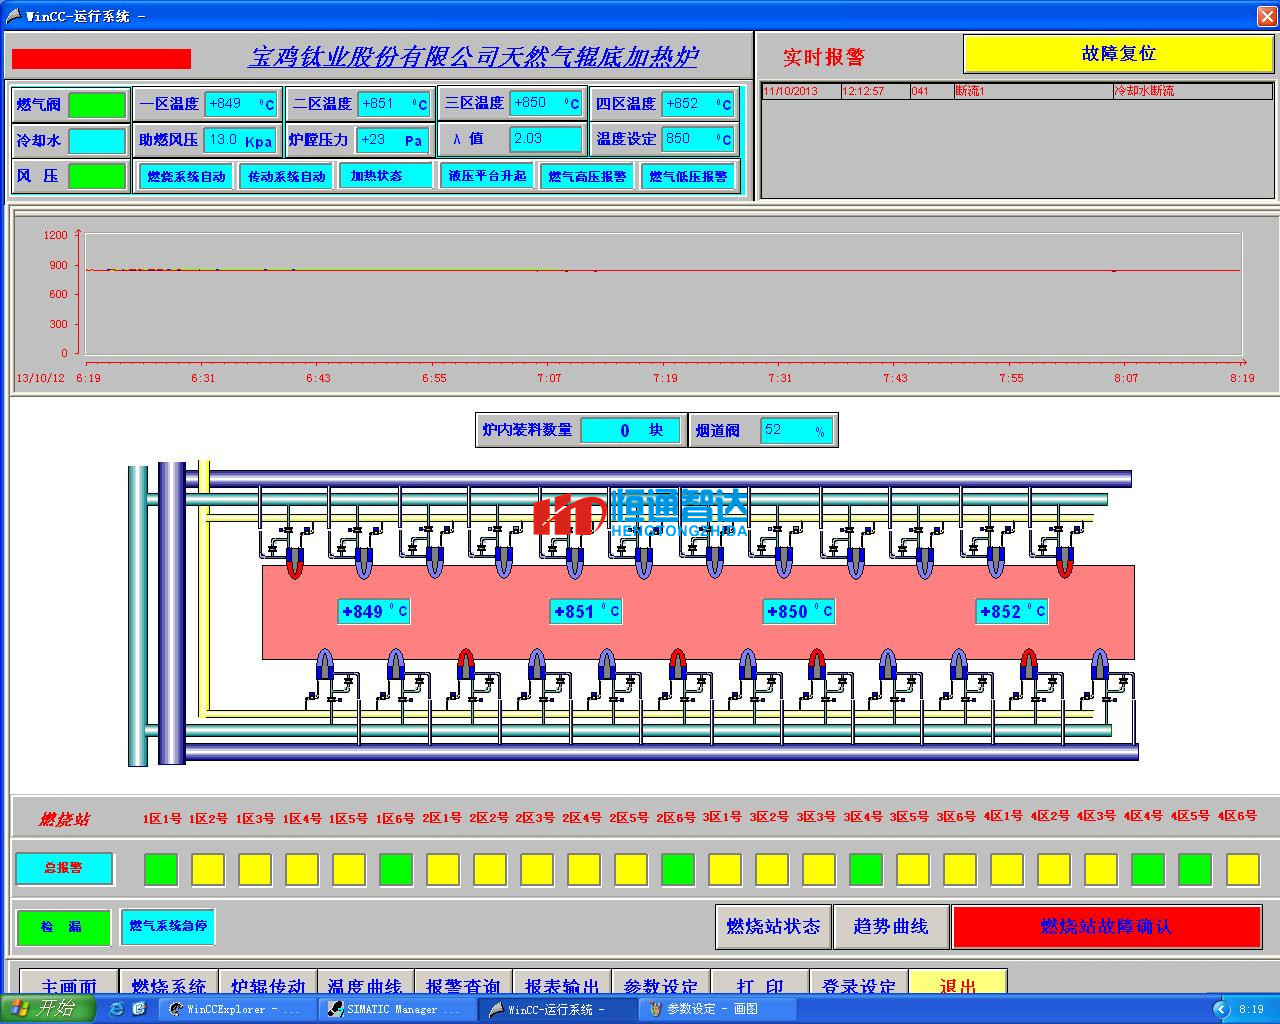This screenshot has height=1024, width=1280.
Task: Open the 趋势曲线 trend view
Action: pyautogui.click(x=891, y=926)
